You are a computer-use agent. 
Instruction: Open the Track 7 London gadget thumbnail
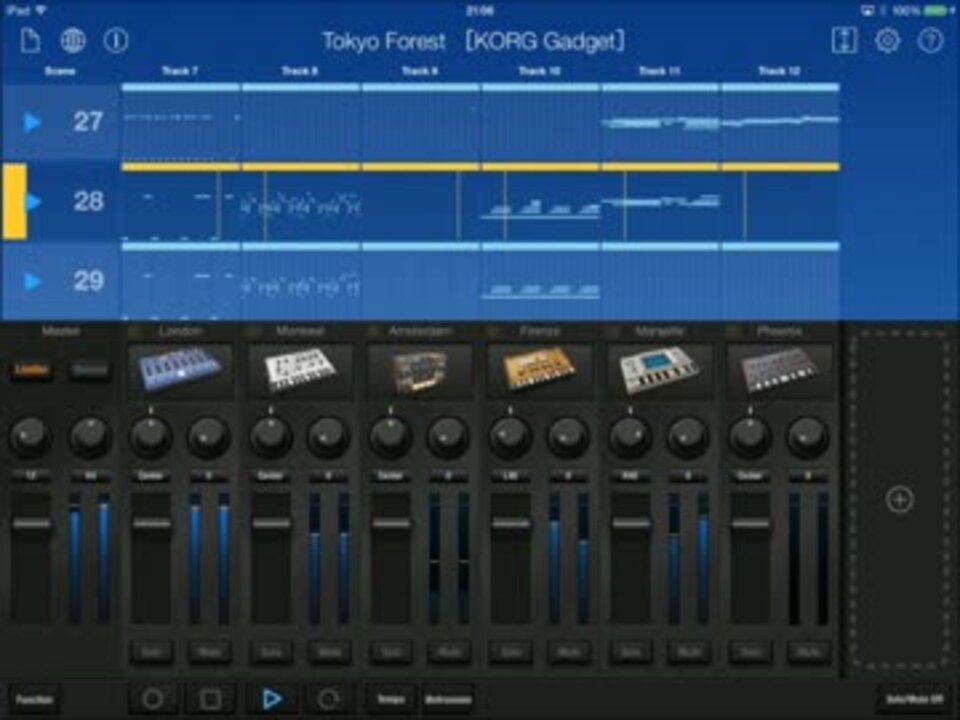181,371
